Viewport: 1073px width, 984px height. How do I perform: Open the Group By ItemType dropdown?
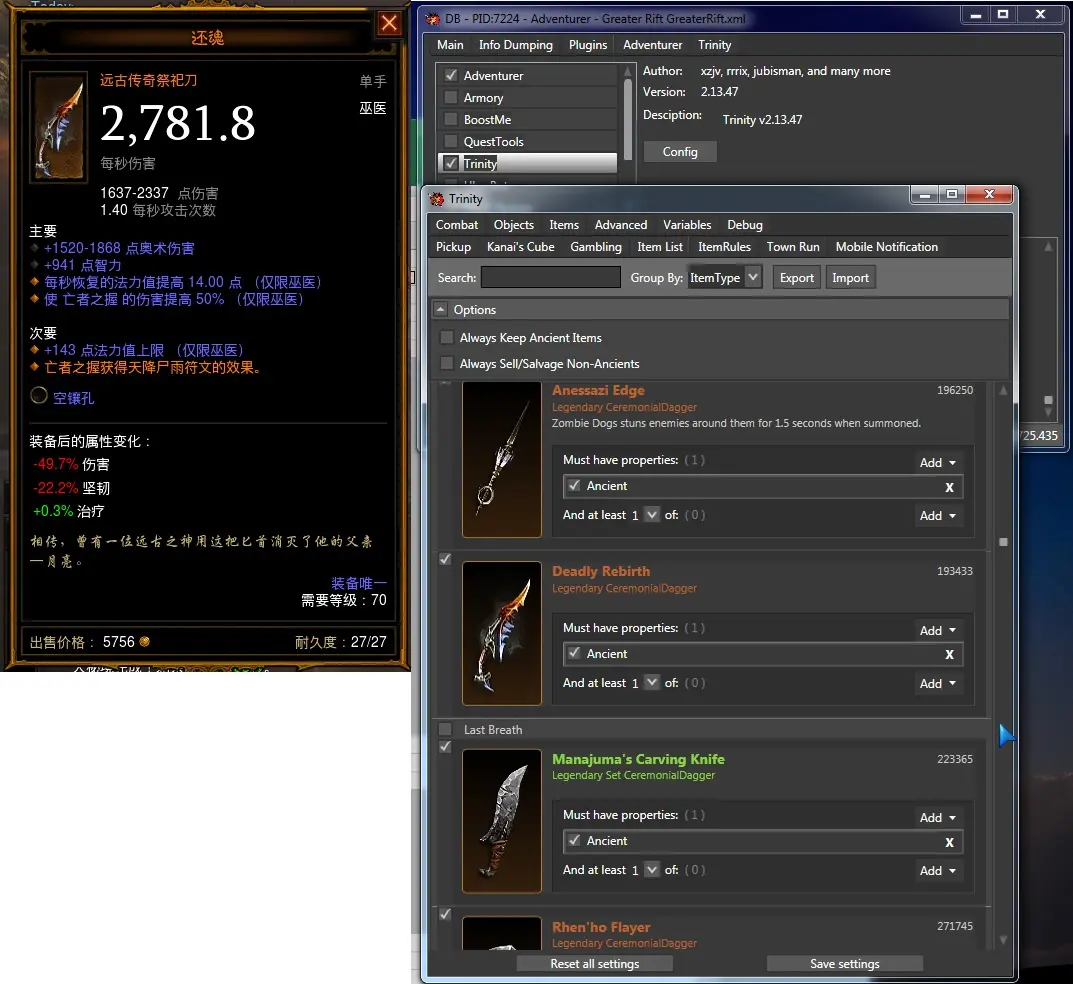point(725,277)
